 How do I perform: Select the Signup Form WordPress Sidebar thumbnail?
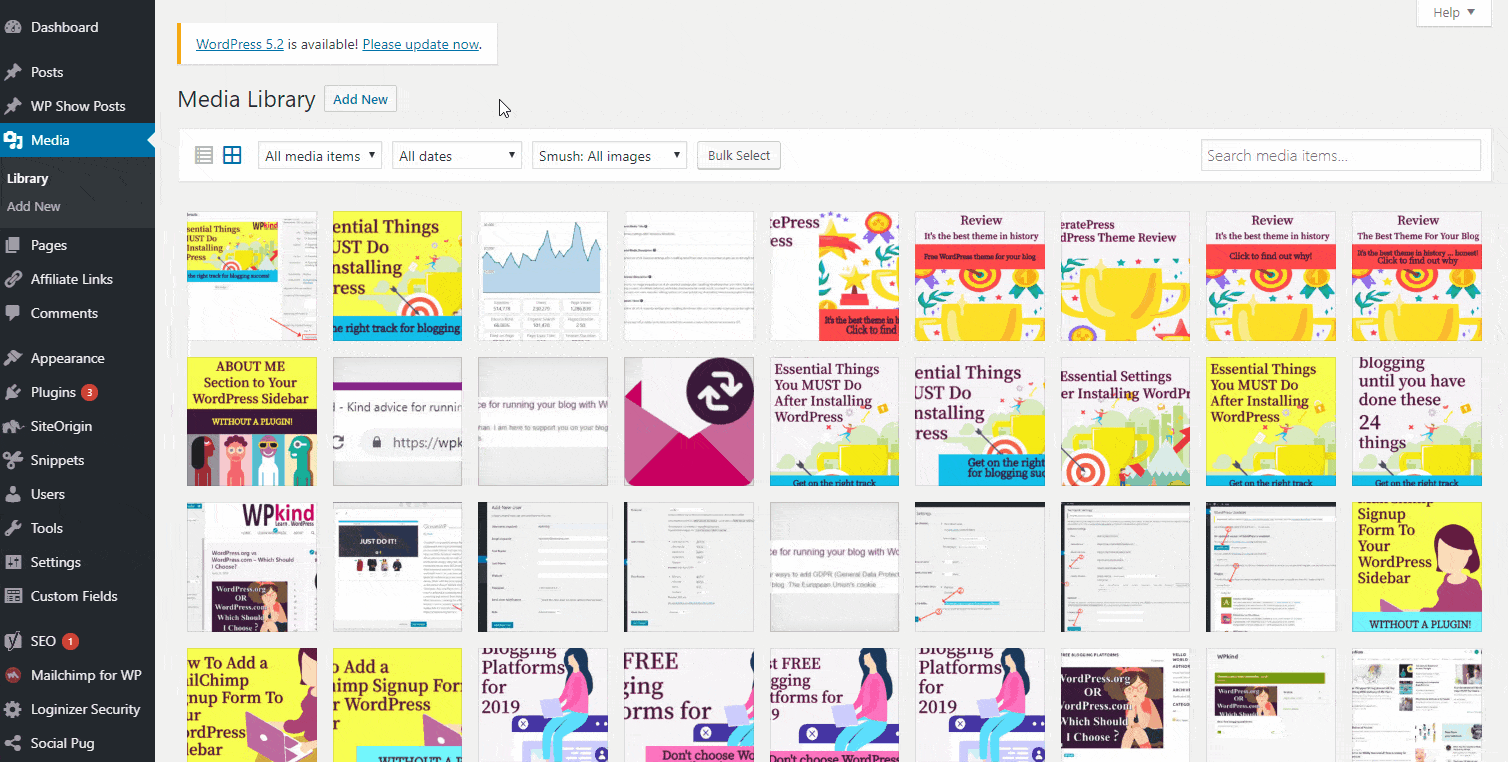[x=1417, y=567]
